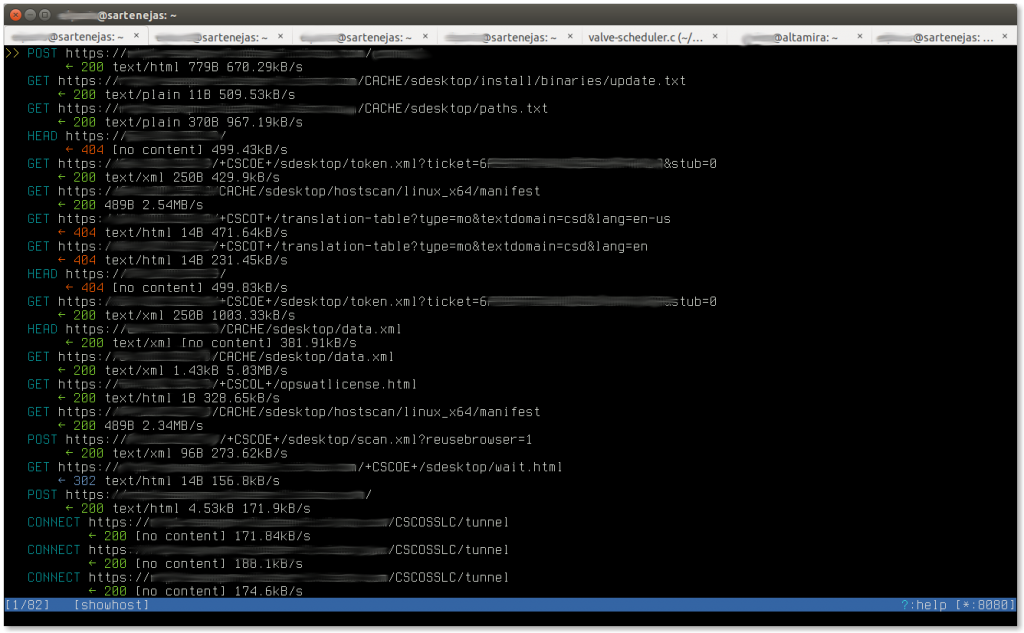This screenshot has height=633, width=1024.
Task: Maximize the terminal window
Action: pyautogui.click(x=47, y=13)
